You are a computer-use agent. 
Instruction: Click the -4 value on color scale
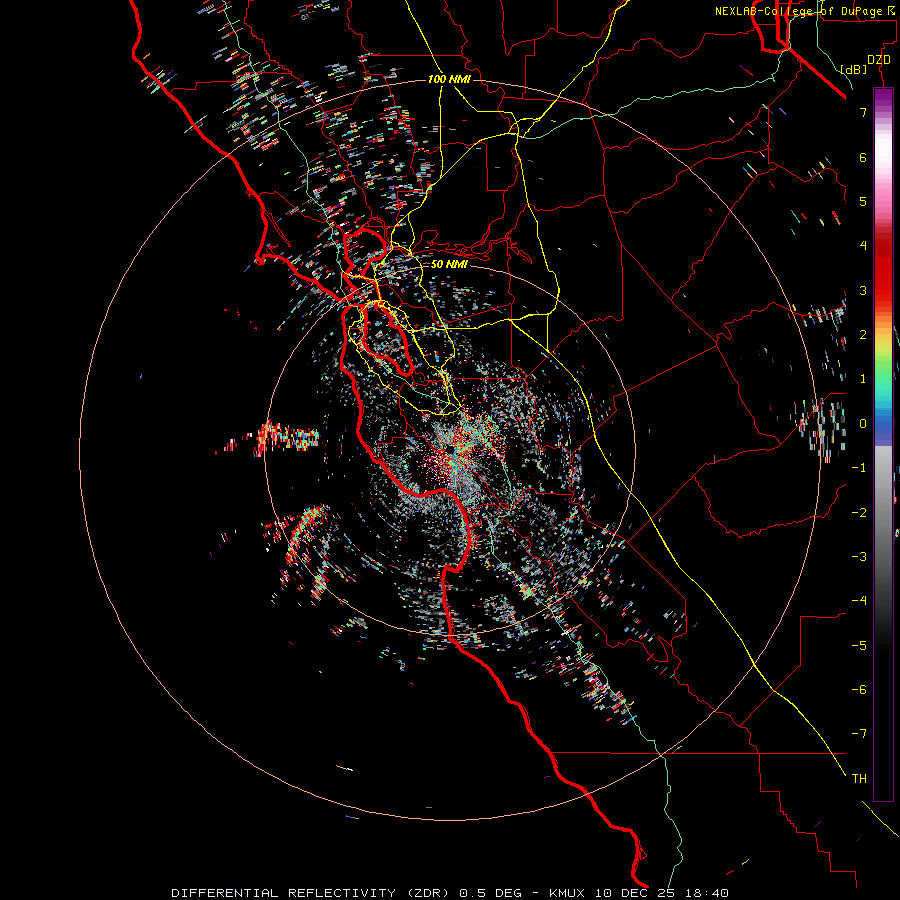[859, 601]
